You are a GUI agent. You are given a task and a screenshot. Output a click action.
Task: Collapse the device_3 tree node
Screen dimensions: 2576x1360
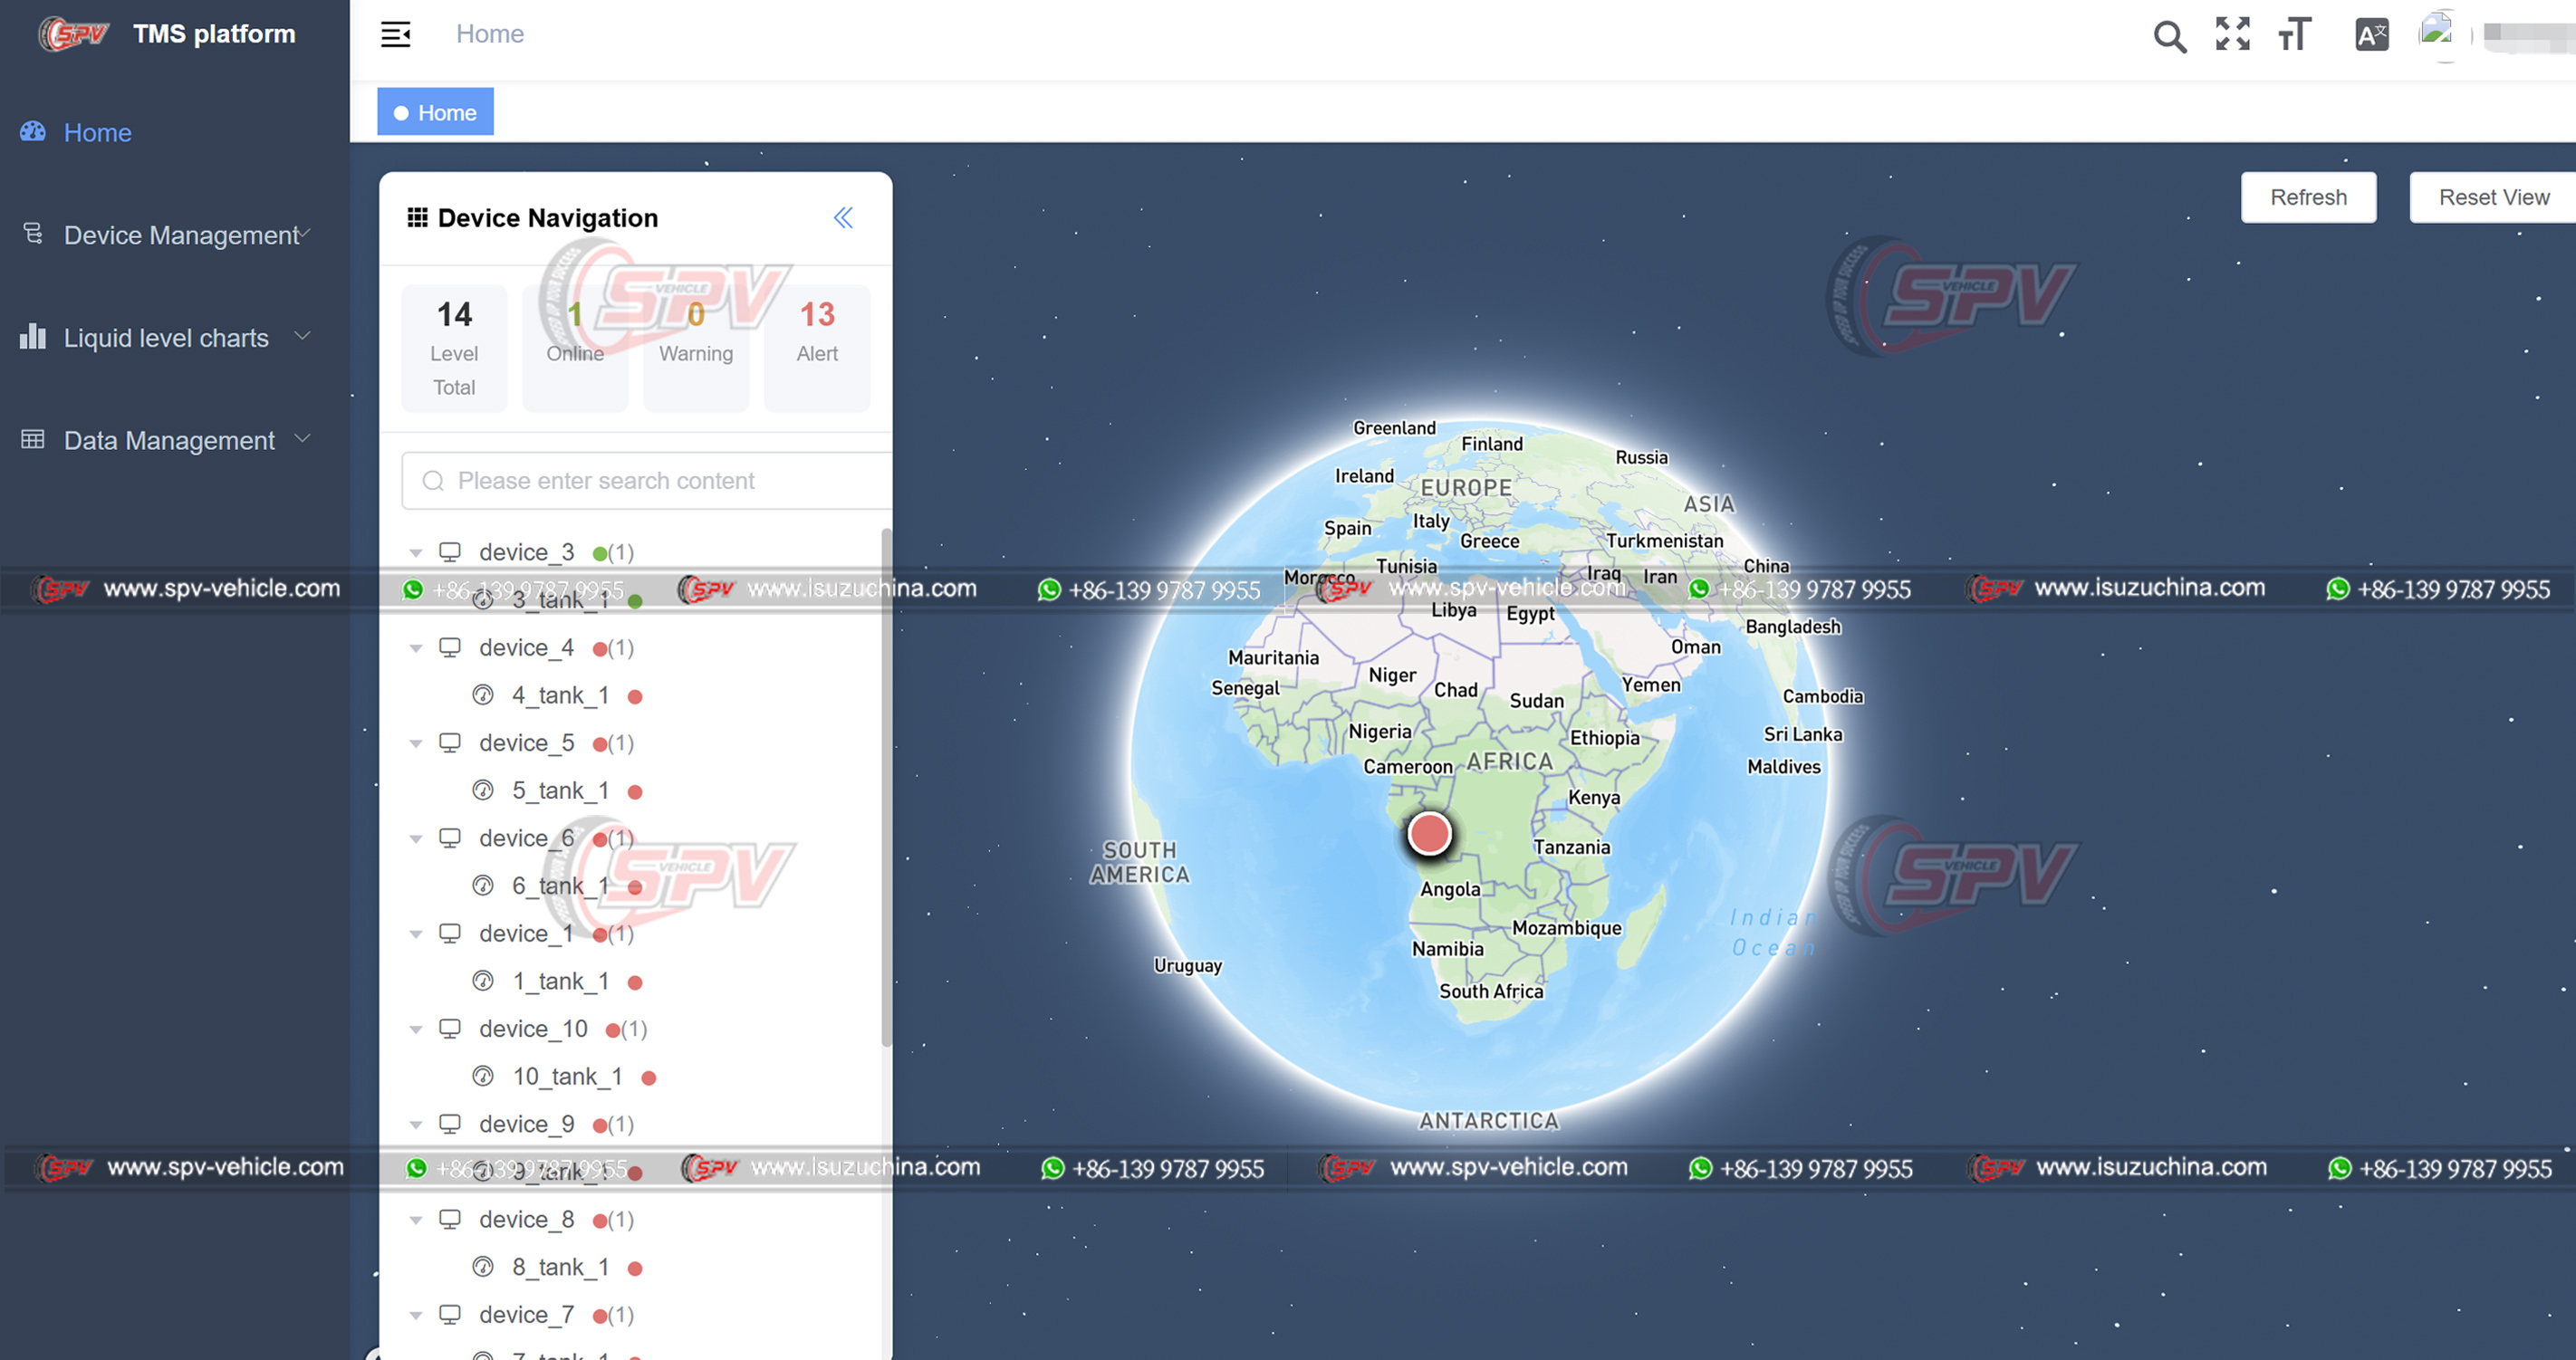(416, 553)
